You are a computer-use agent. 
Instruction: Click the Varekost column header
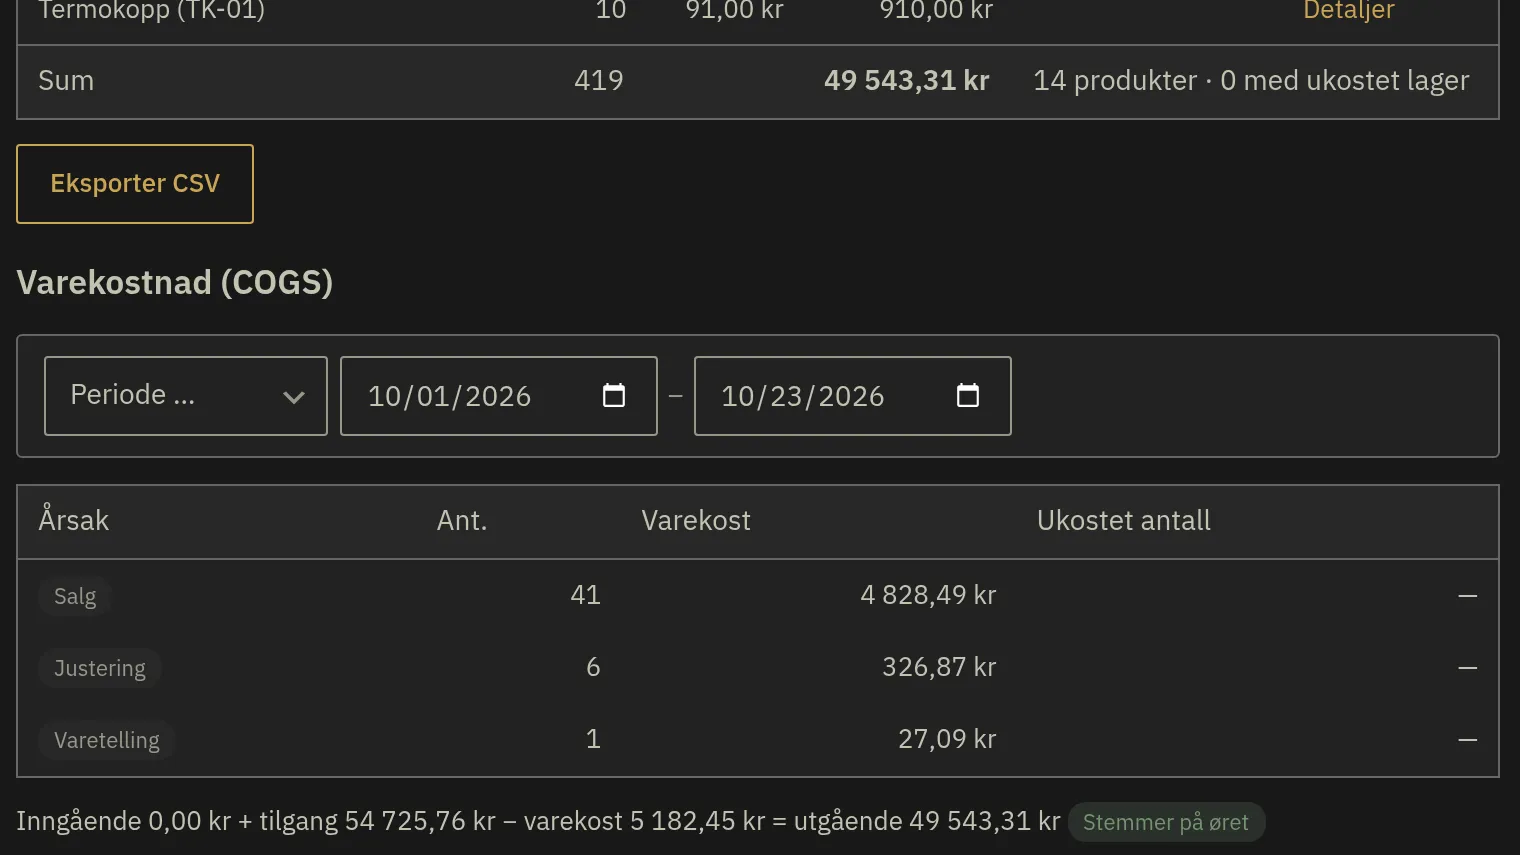(696, 520)
